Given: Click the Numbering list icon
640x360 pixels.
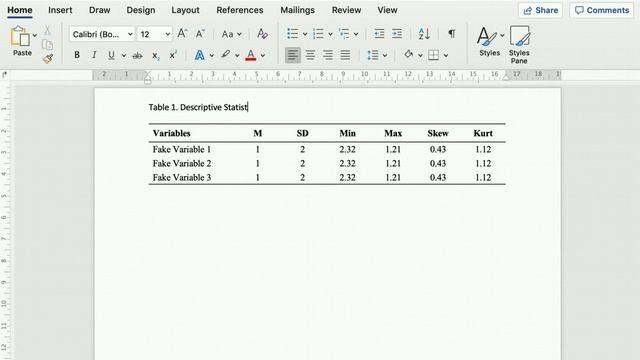Looking at the screenshot, I should (318, 34).
